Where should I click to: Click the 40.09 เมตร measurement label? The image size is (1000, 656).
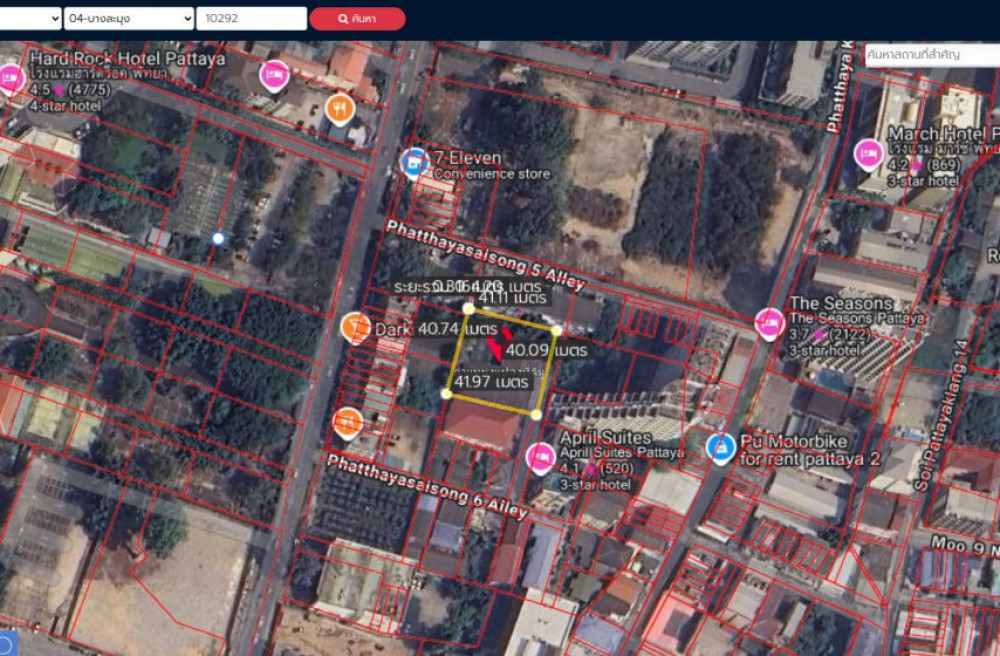[x=545, y=350]
